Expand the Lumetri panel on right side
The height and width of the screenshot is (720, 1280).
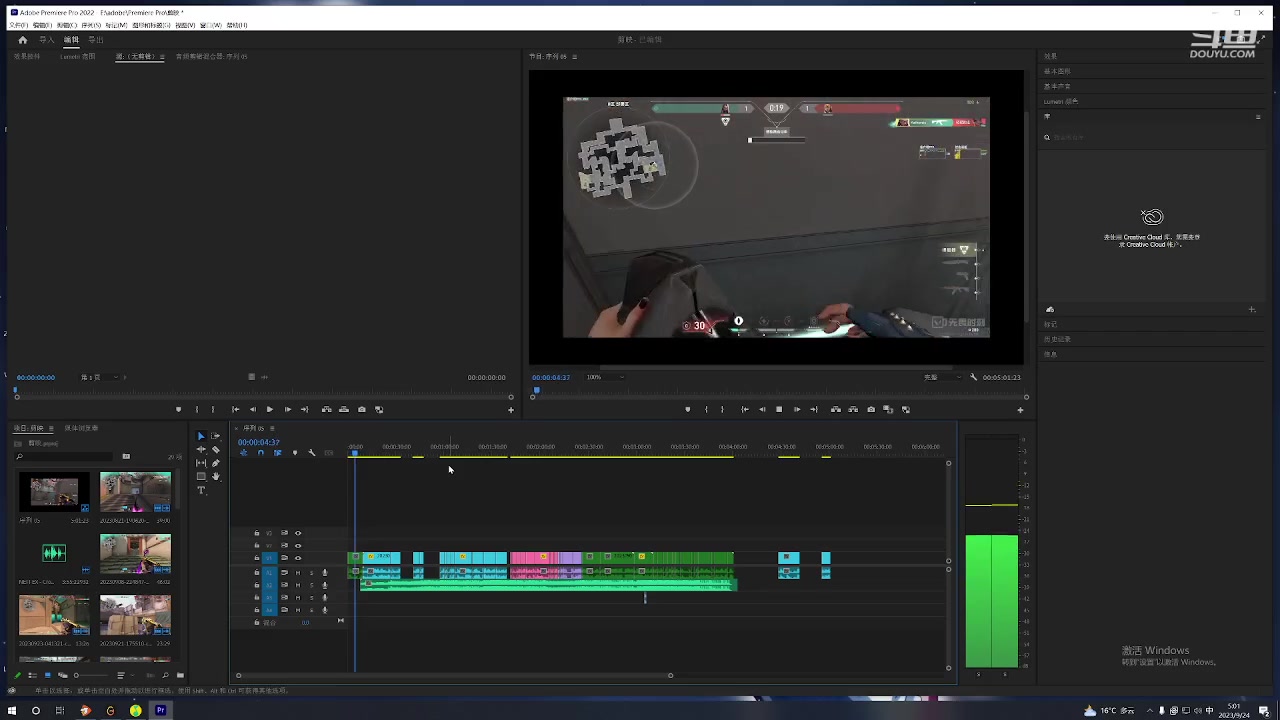tap(1061, 101)
